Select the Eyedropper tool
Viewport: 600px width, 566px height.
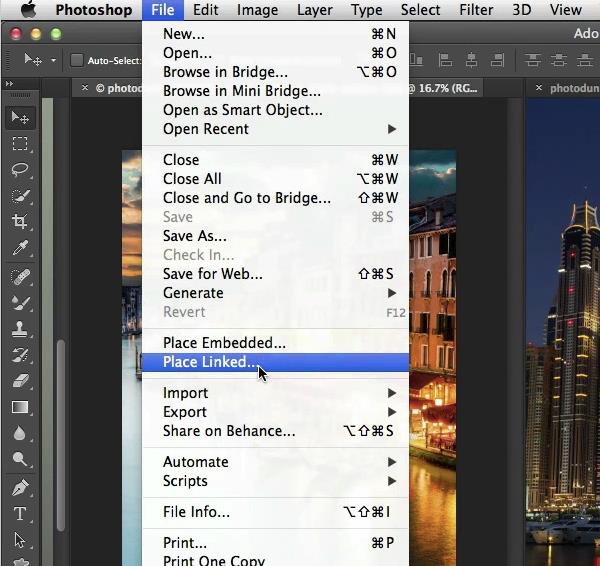click(x=19, y=249)
